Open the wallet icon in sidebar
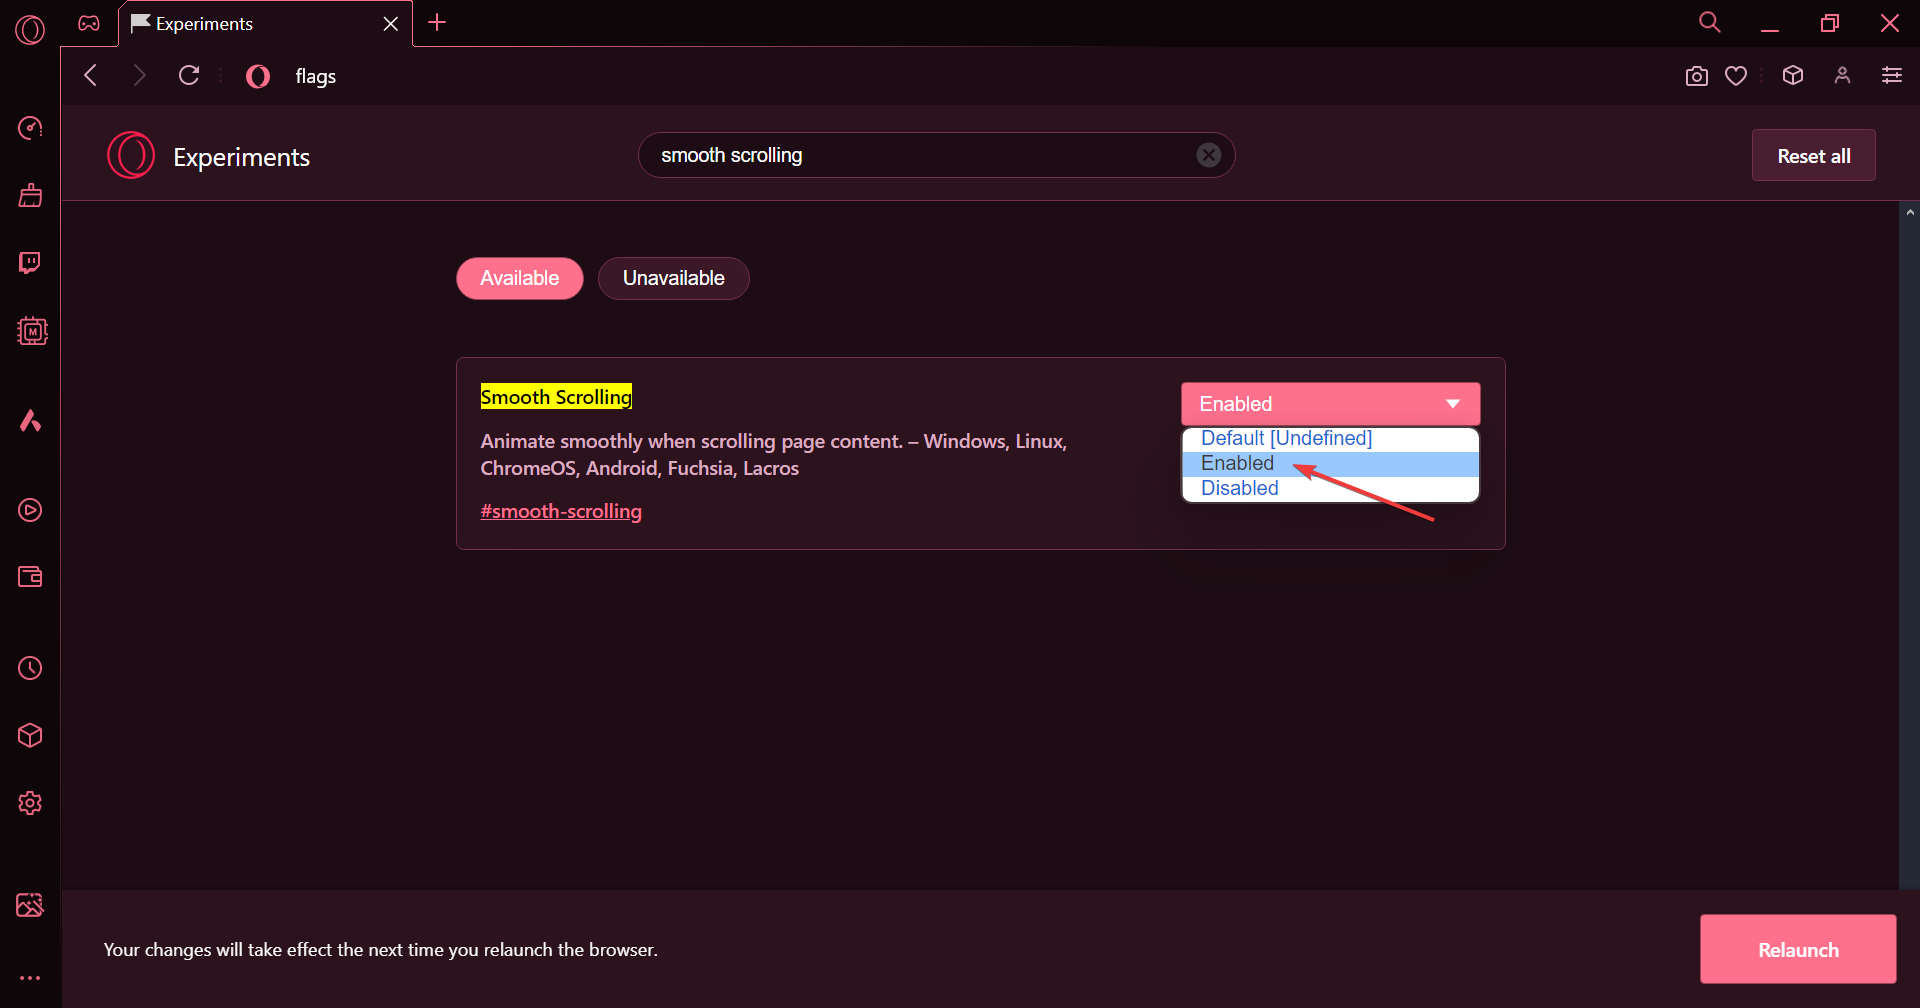The height and width of the screenshot is (1008, 1920). [x=30, y=577]
